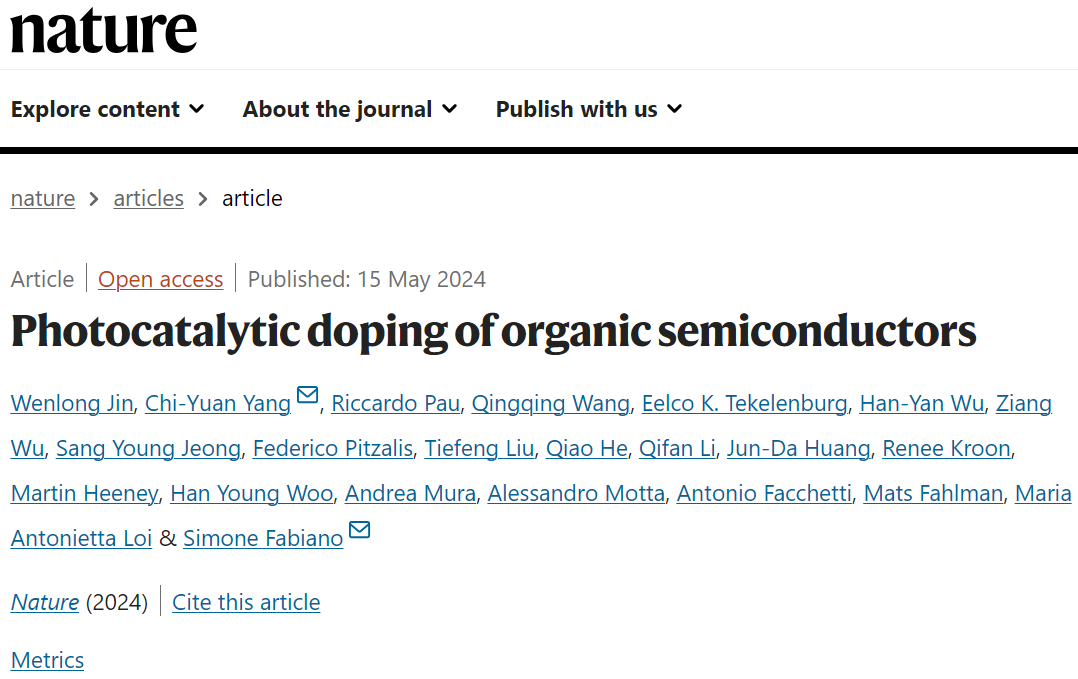
Task: Open the Nature logo homepage
Action: pyautogui.click(x=104, y=30)
